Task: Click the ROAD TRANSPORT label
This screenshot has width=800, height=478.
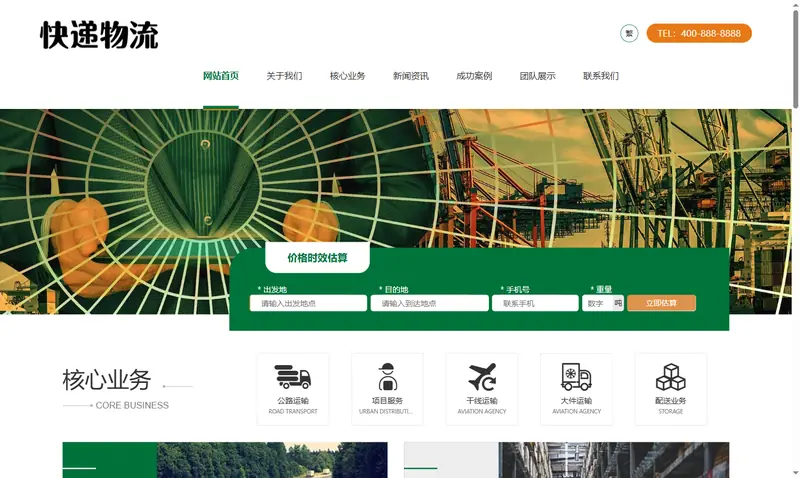Action: coord(293,411)
